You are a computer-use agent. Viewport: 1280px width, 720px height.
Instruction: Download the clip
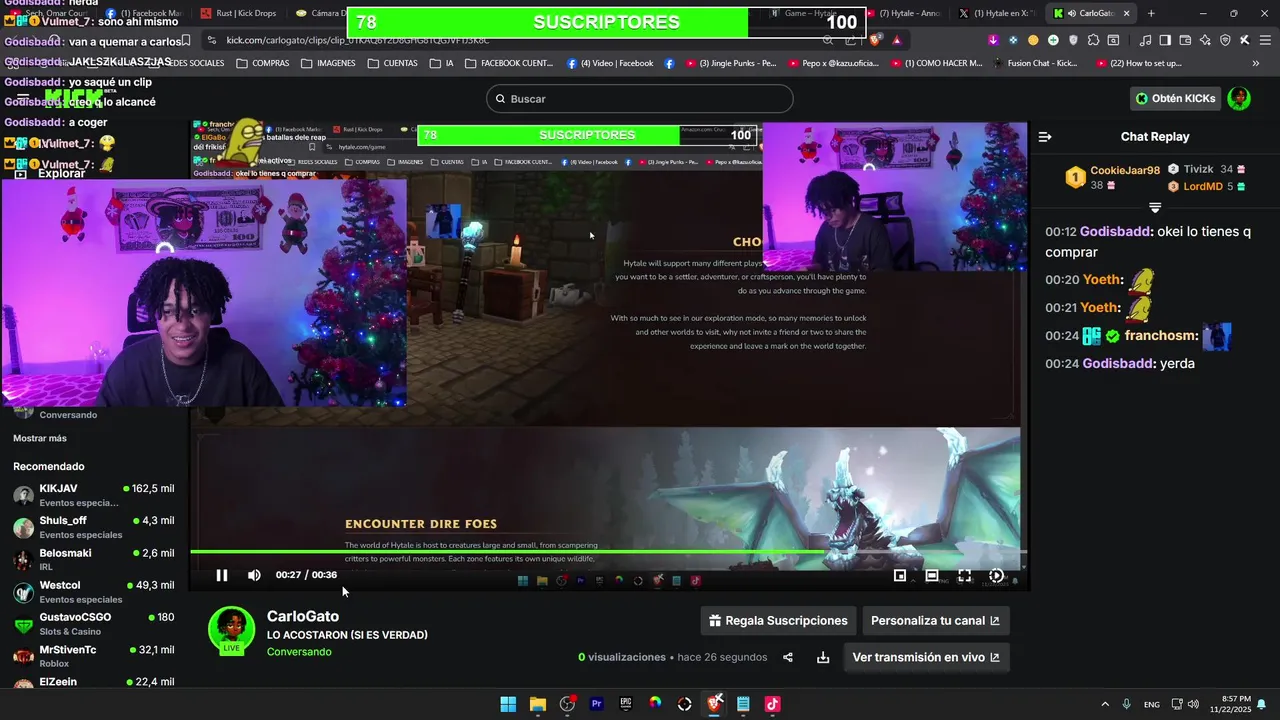823,657
